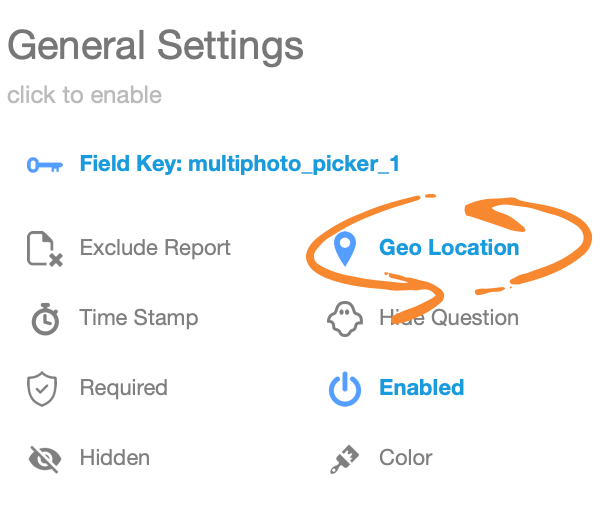Image resolution: width=606 pixels, height=518 pixels.
Task: Click the key icon beside Field Key
Action: click(45, 164)
